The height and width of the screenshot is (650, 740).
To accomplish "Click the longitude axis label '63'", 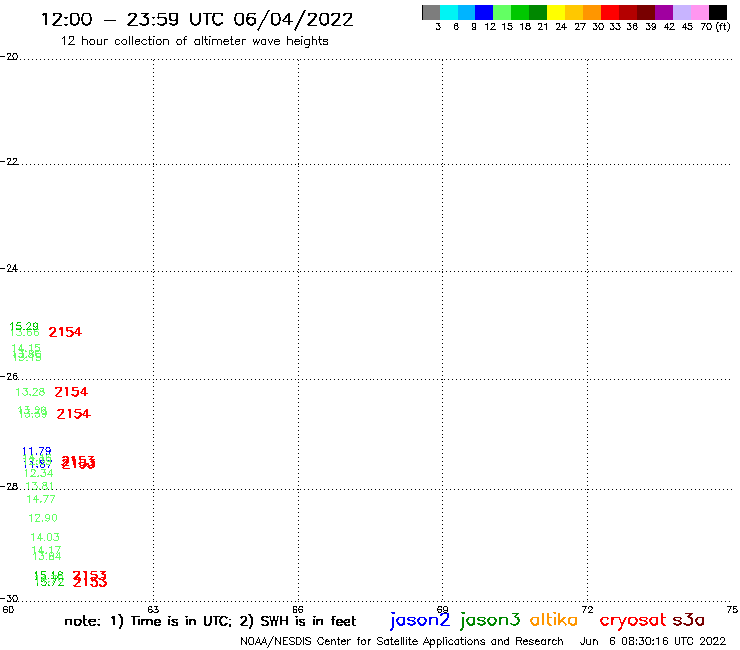I will [x=153, y=609].
